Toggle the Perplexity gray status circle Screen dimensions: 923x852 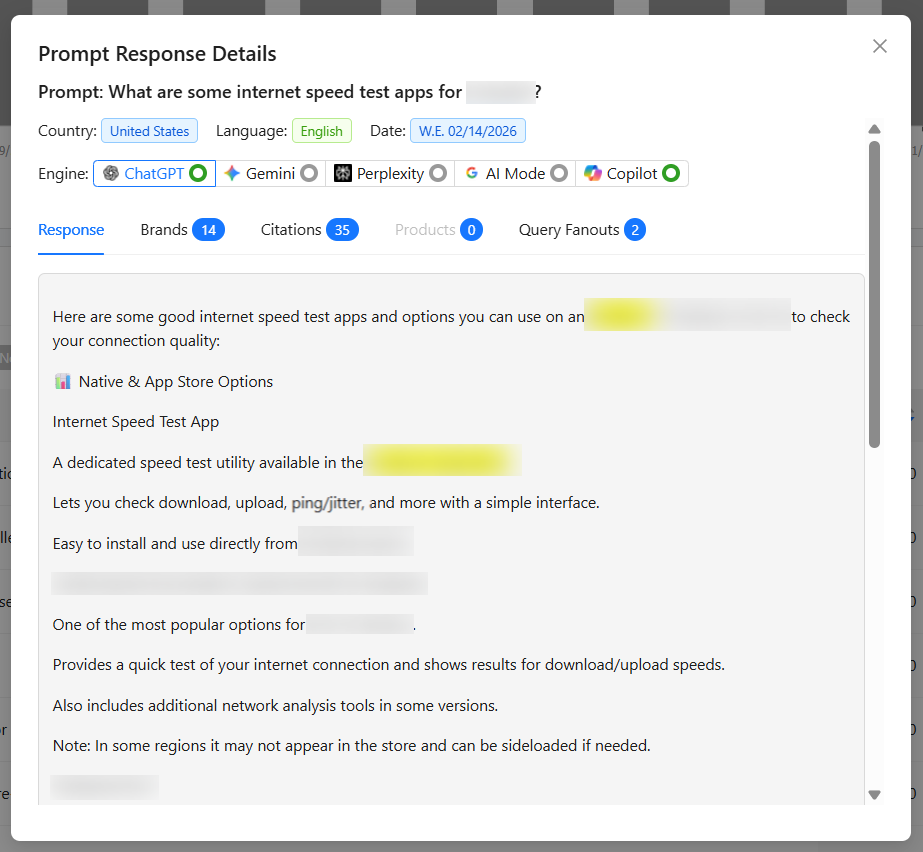(x=438, y=174)
